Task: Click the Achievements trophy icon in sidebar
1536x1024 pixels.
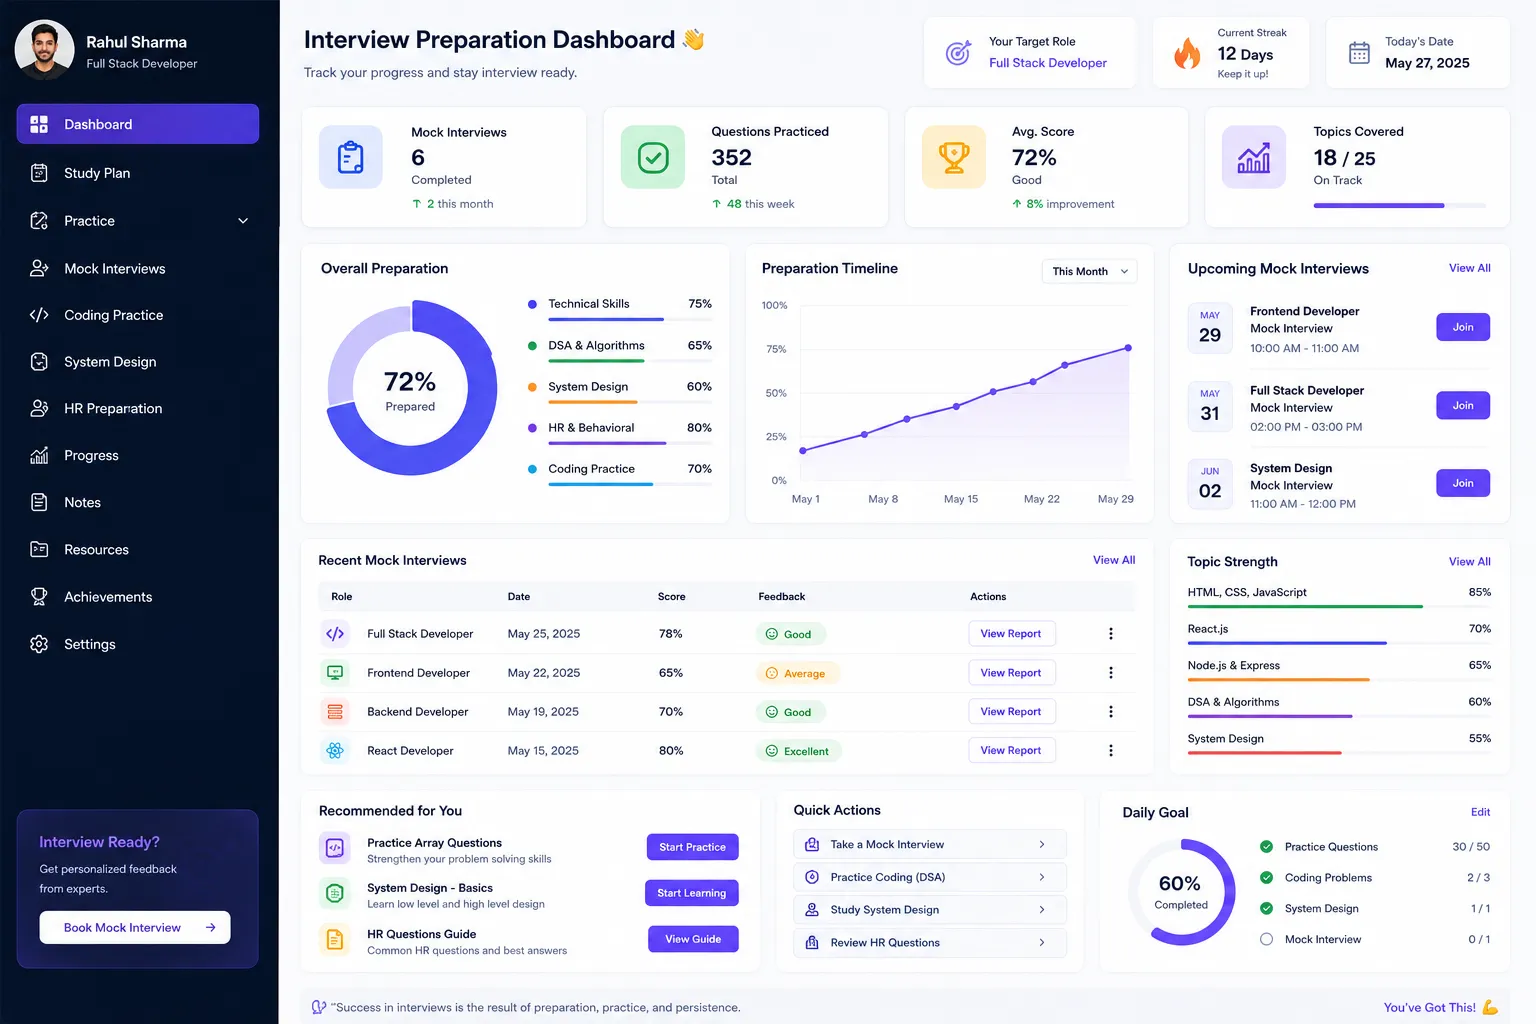Action: (39, 597)
